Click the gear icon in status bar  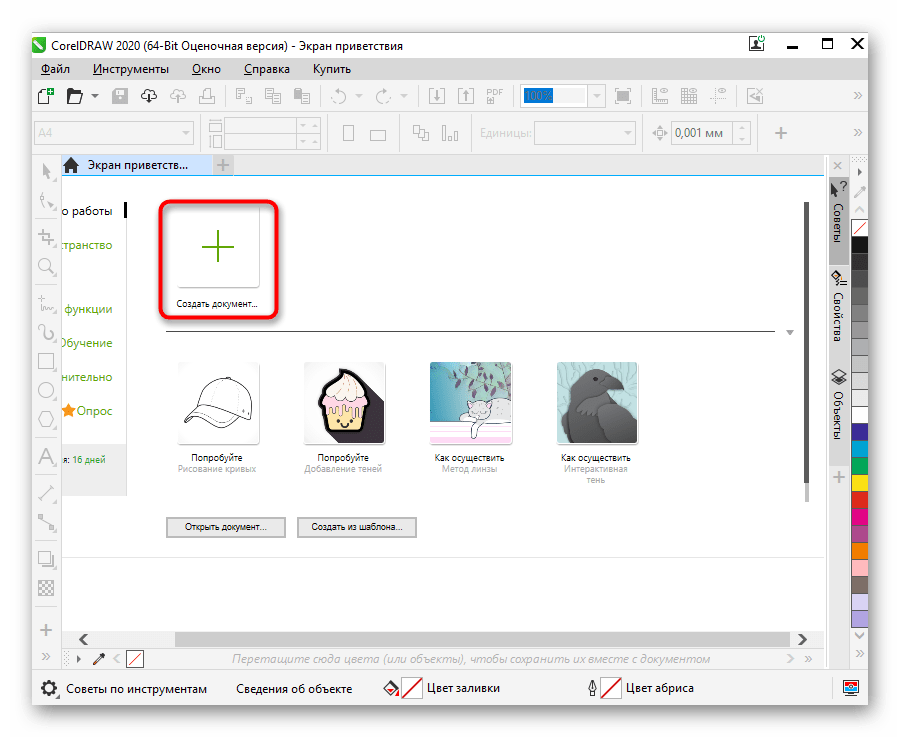49,688
